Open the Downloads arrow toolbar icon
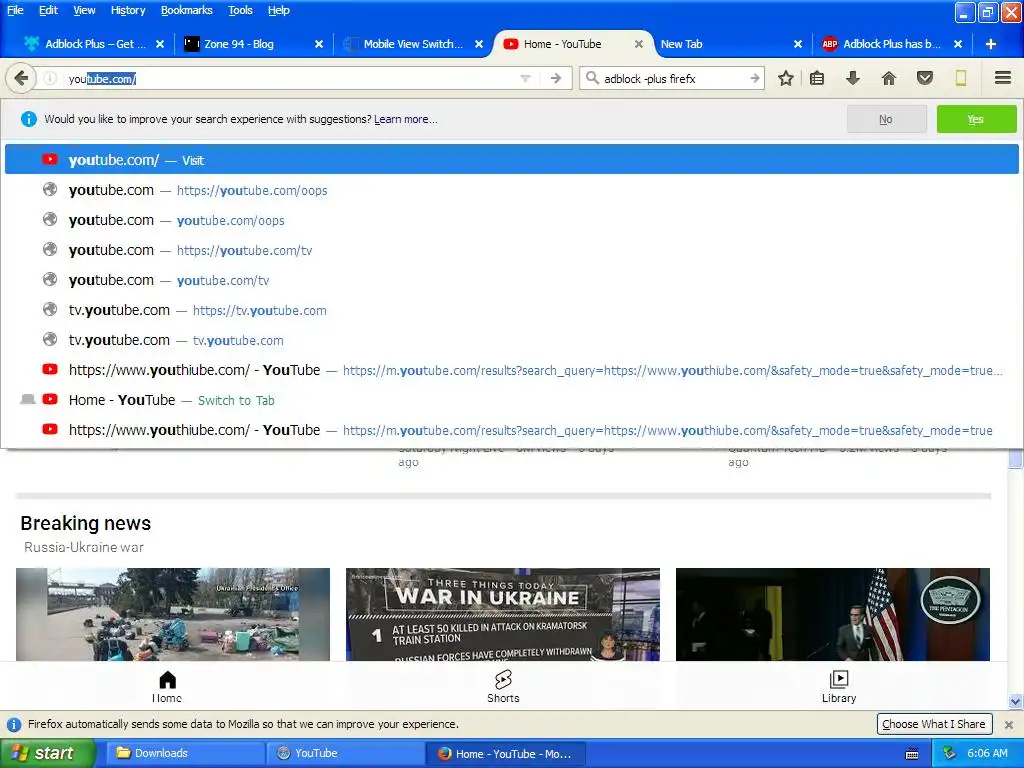The width and height of the screenshot is (1024, 768). pyautogui.click(x=852, y=78)
